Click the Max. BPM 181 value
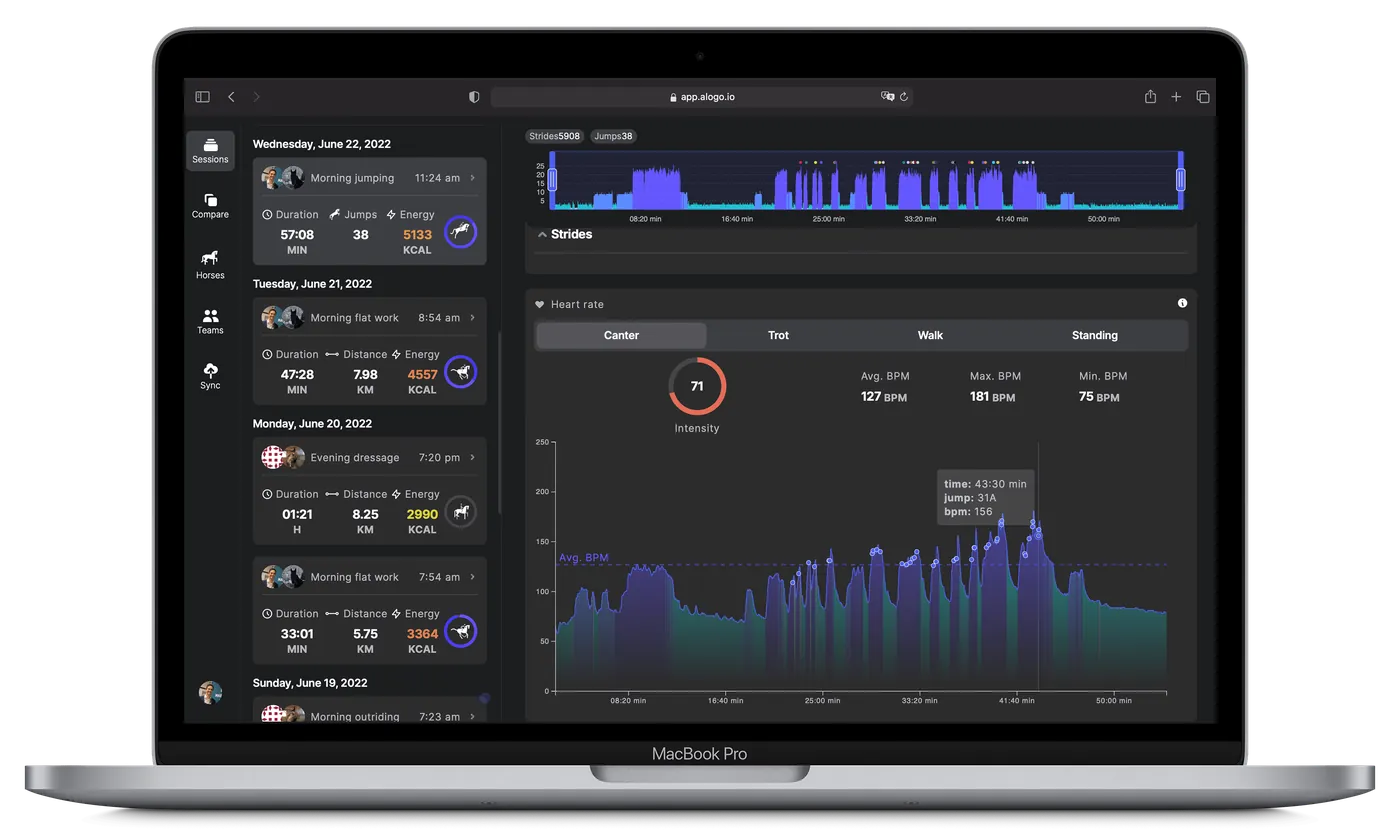The width and height of the screenshot is (1400, 840). point(992,397)
